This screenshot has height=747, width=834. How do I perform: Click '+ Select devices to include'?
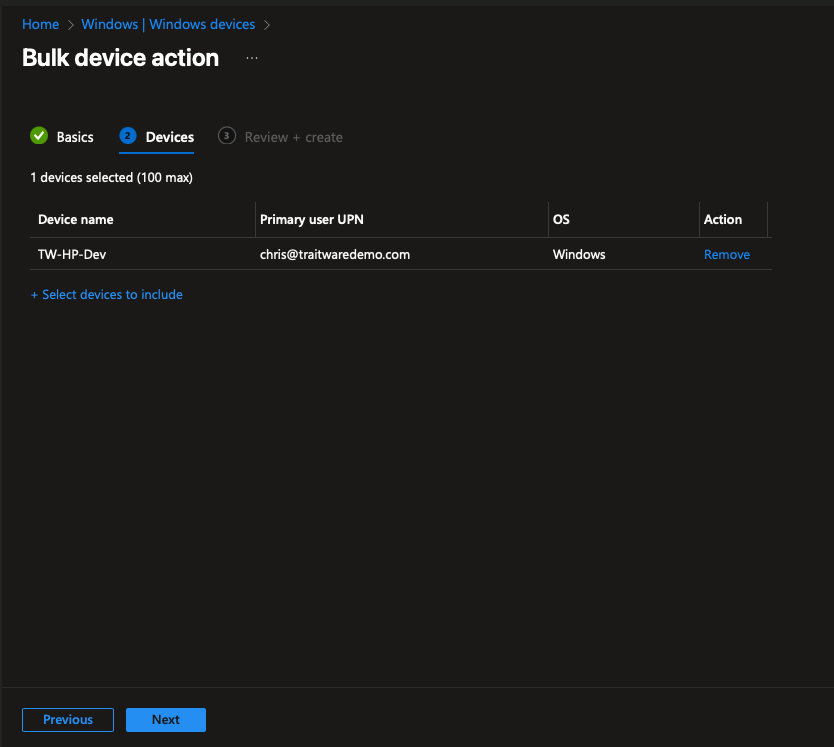pyautogui.click(x=106, y=295)
